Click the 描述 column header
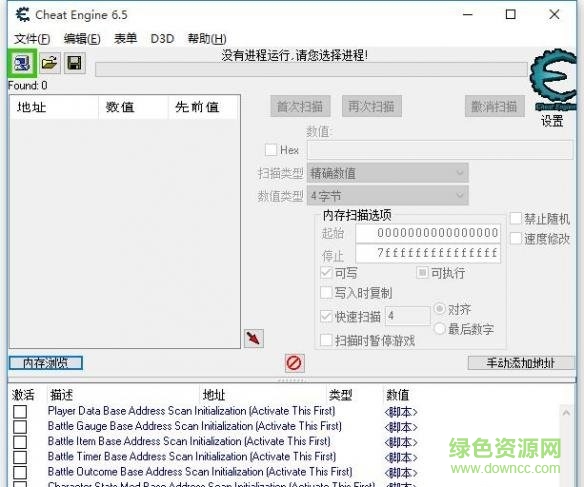This screenshot has width=584, height=487. pyautogui.click(x=62, y=394)
